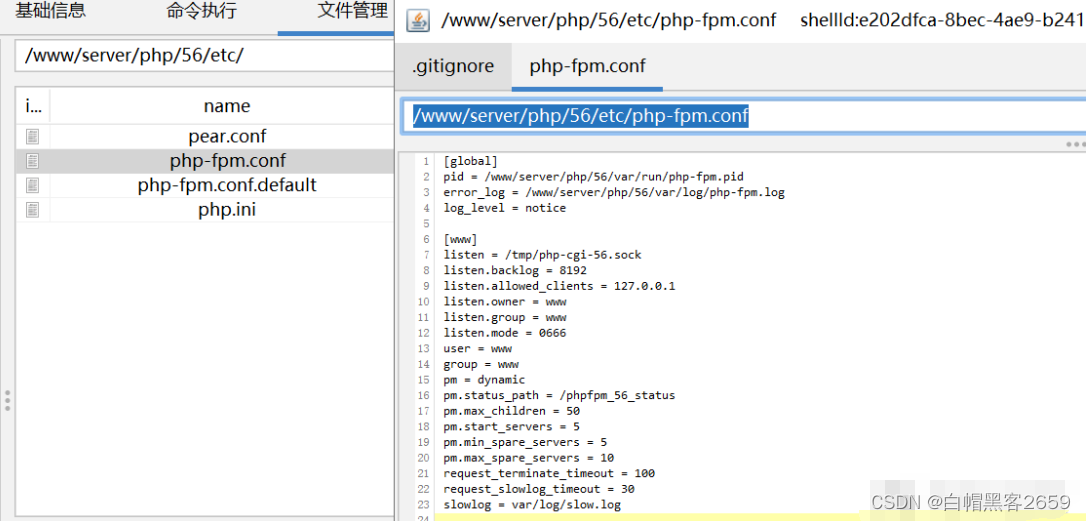The width and height of the screenshot is (1086, 521).
Task: Switch to the 文件管理 tab
Action: coord(353,11)
